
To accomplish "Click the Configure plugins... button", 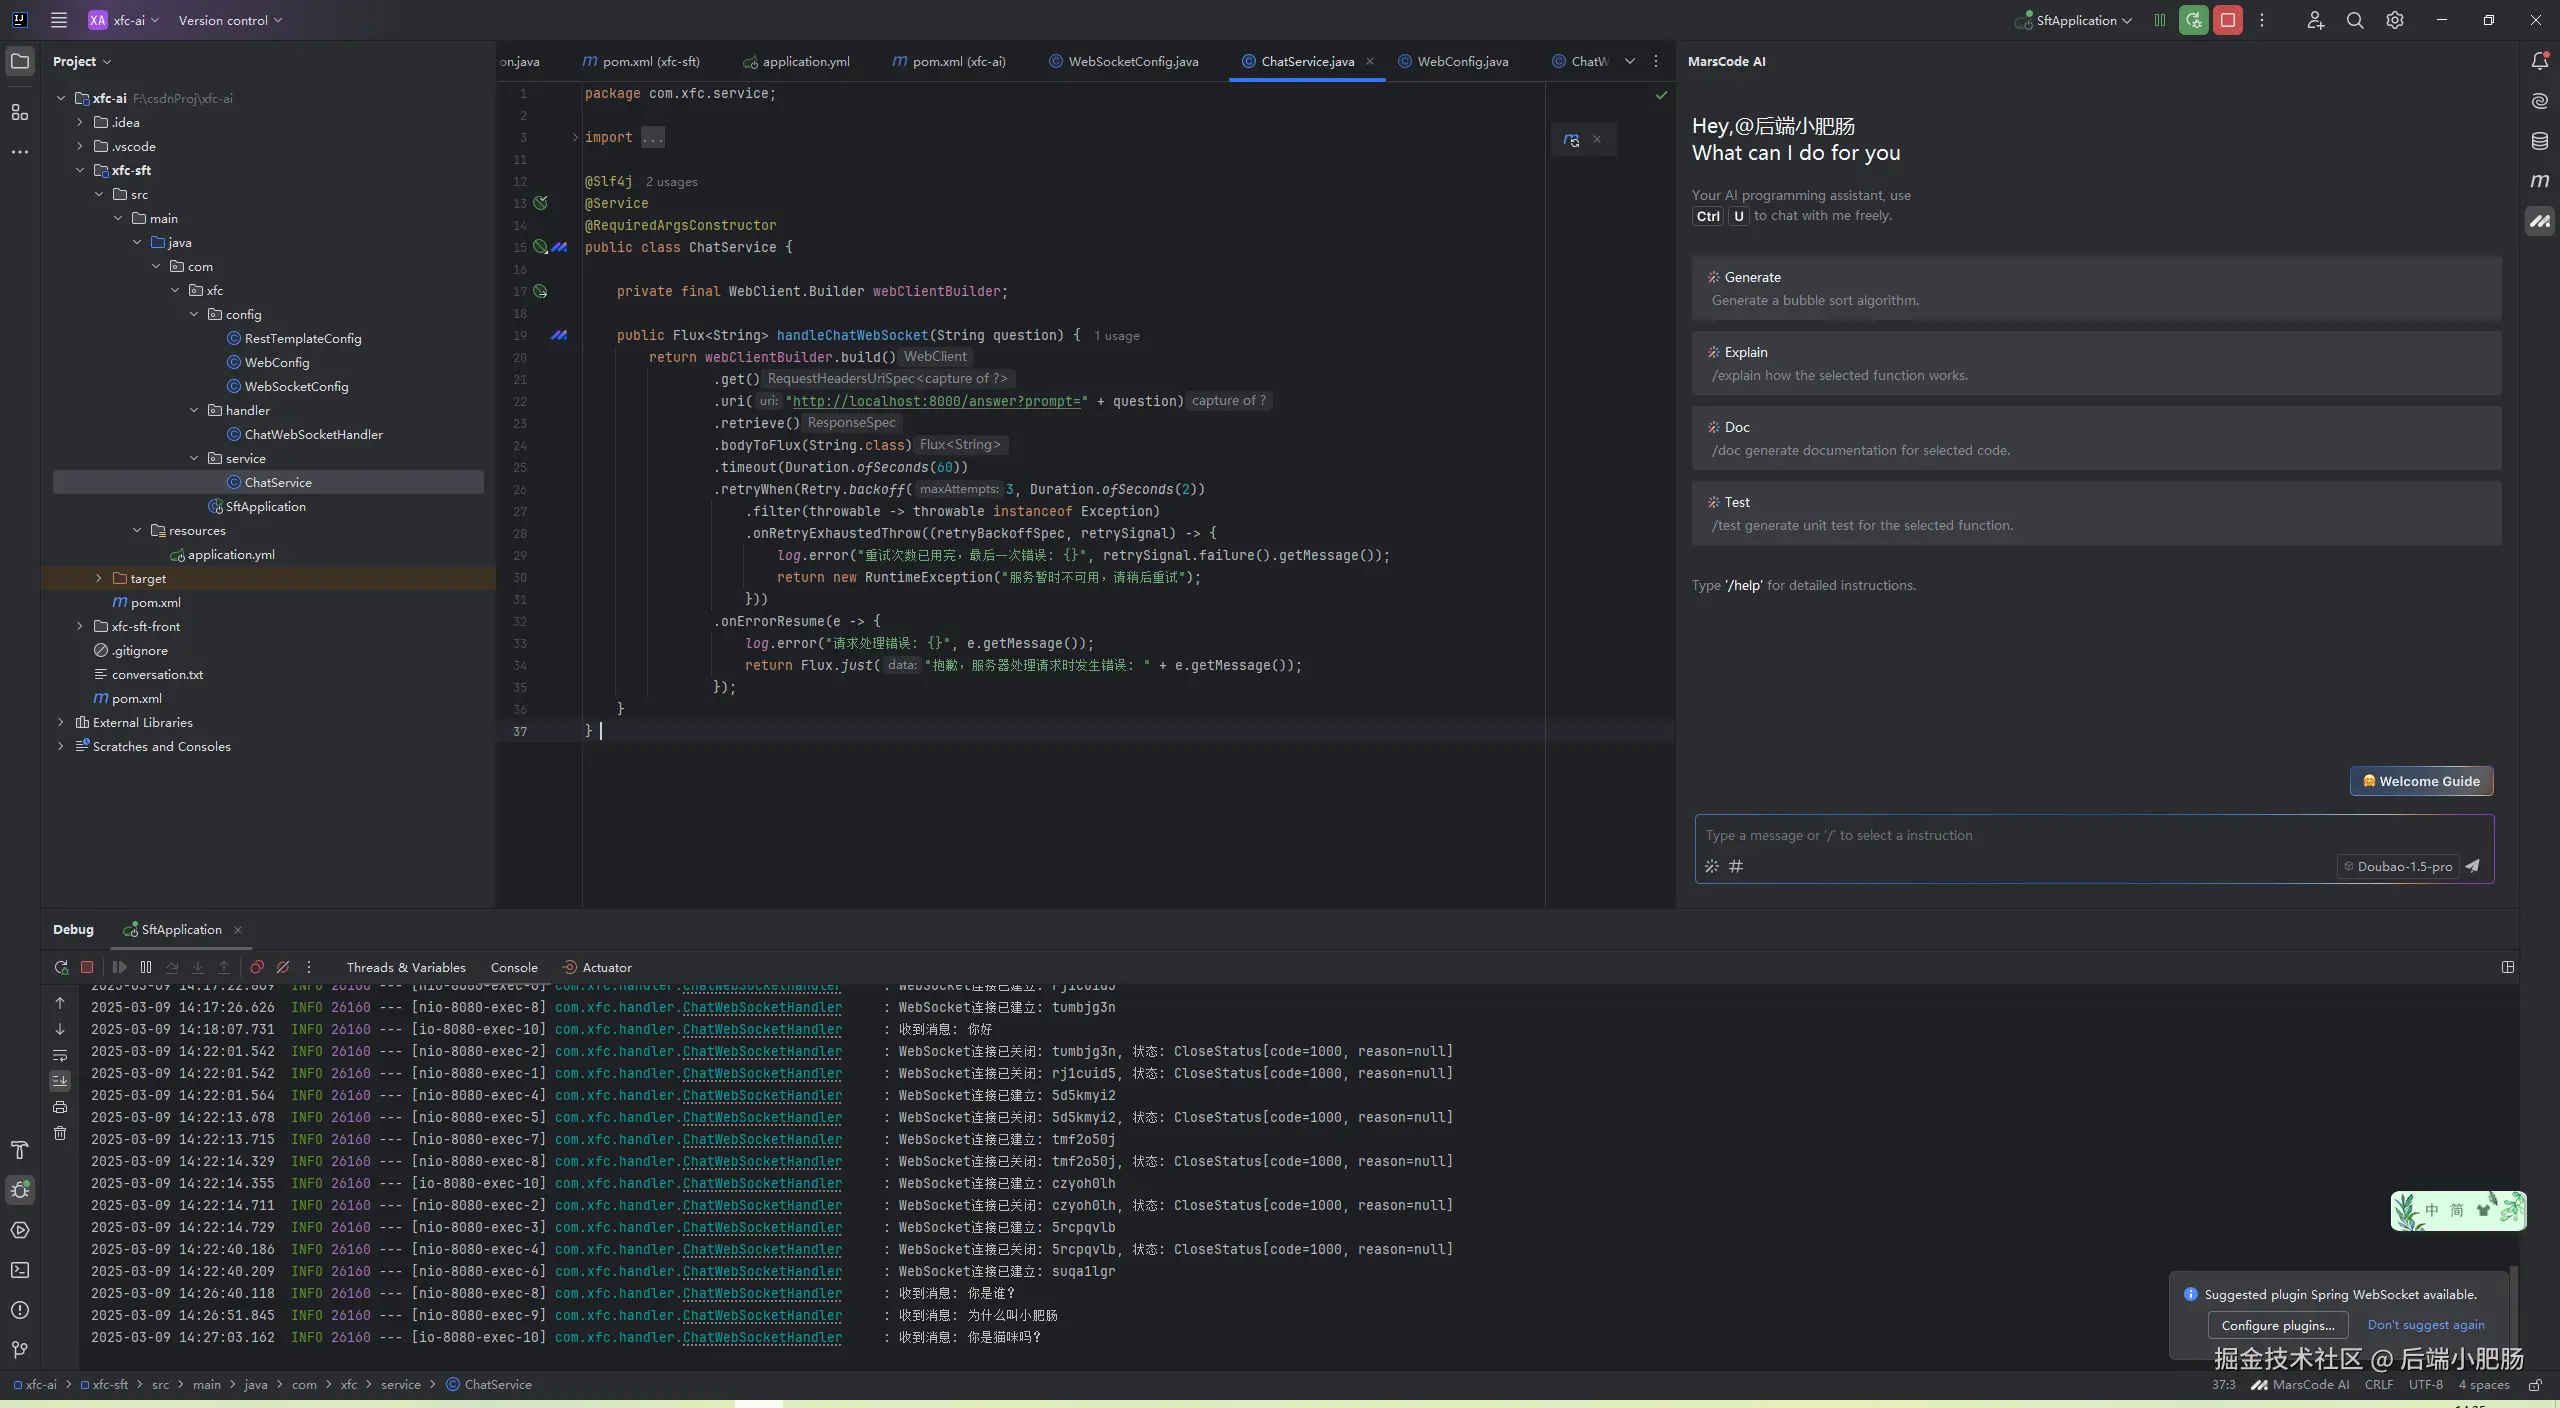I will coord(2277,1325).
